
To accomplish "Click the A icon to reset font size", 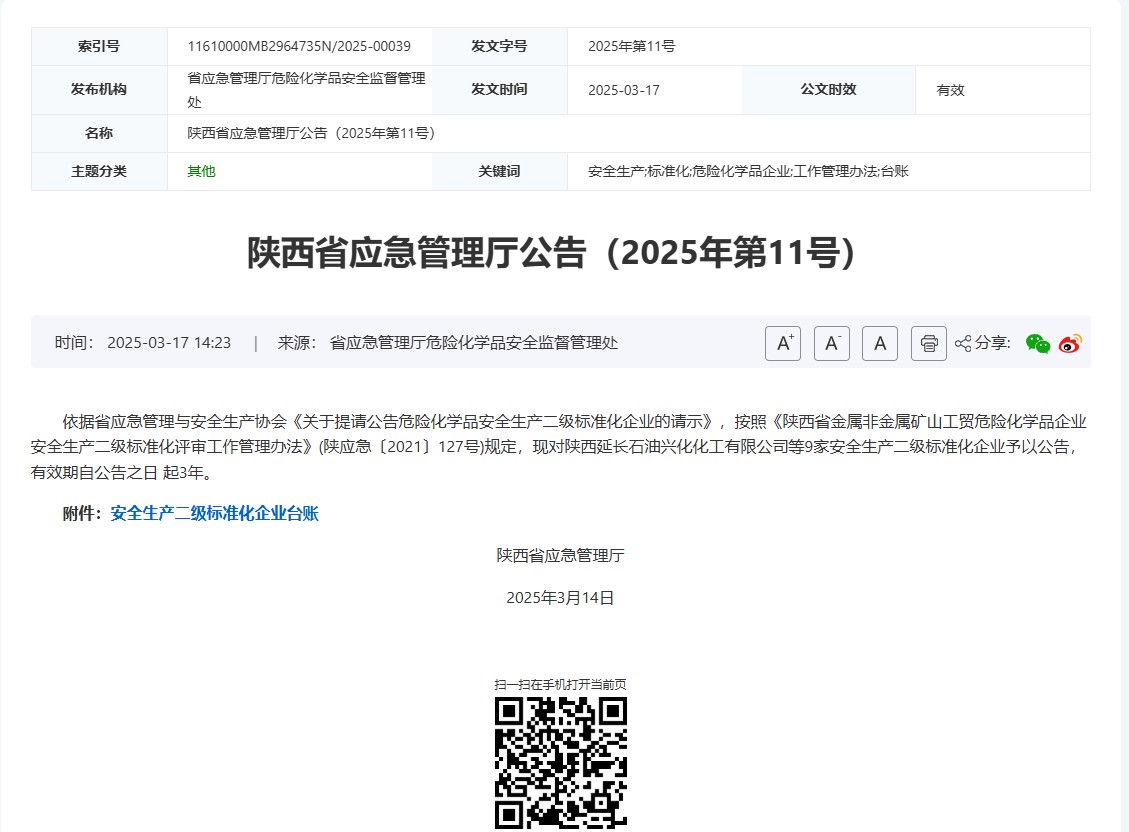I will [879, 343].
